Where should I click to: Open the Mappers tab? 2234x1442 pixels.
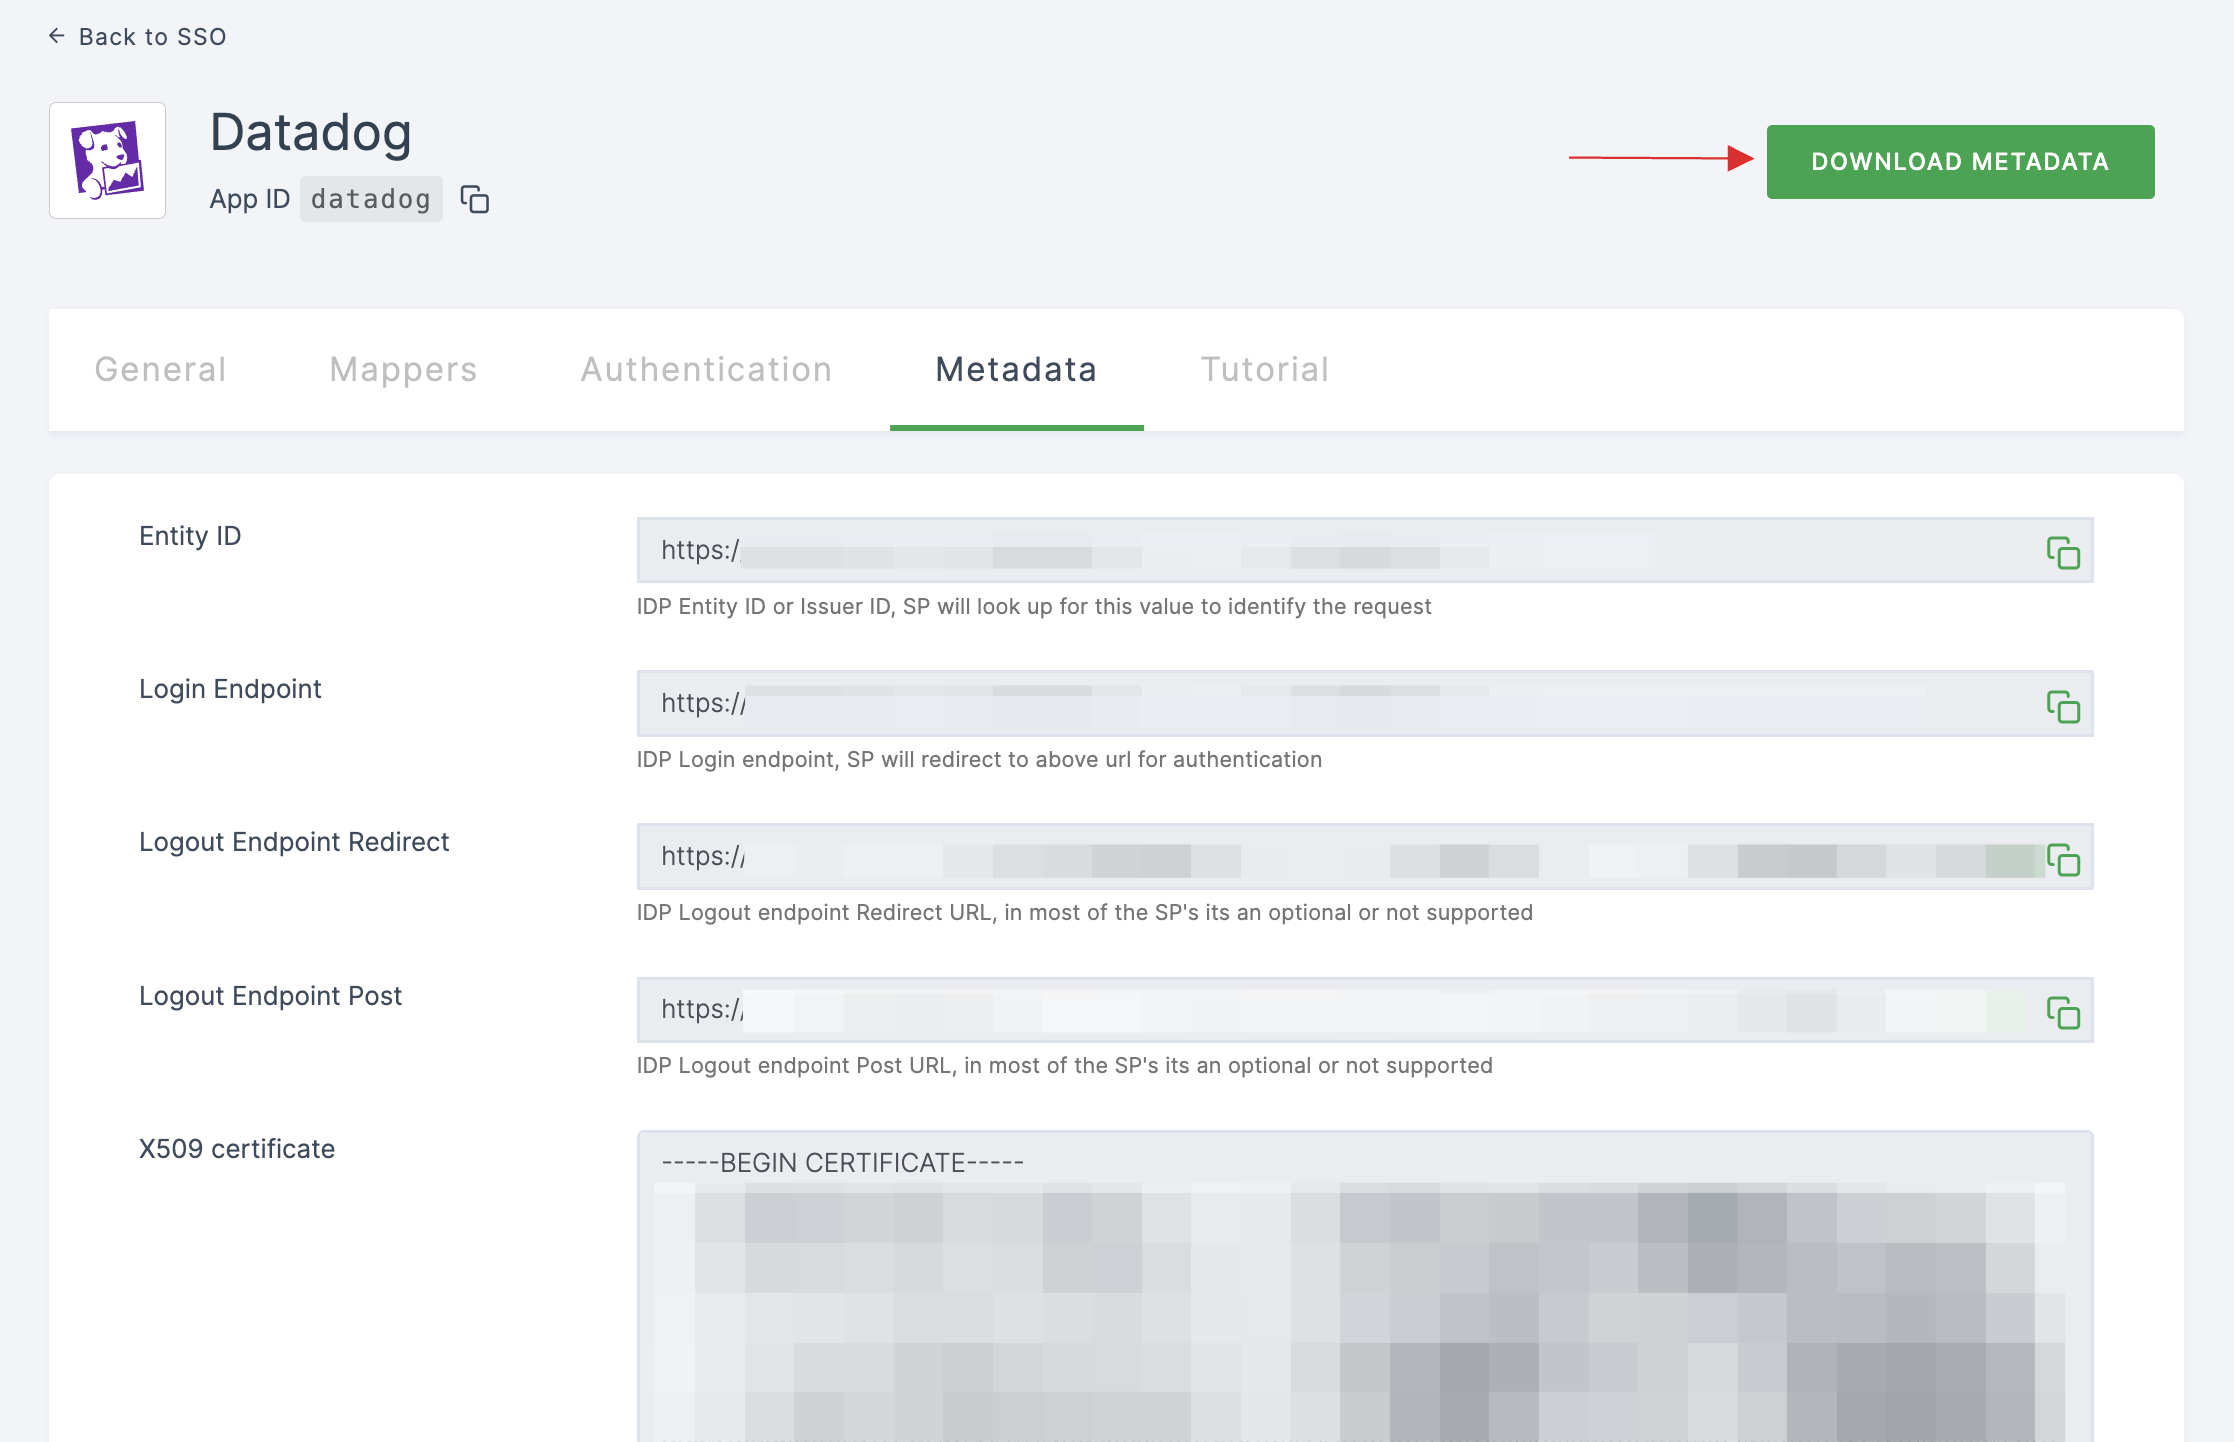point(403,369)
